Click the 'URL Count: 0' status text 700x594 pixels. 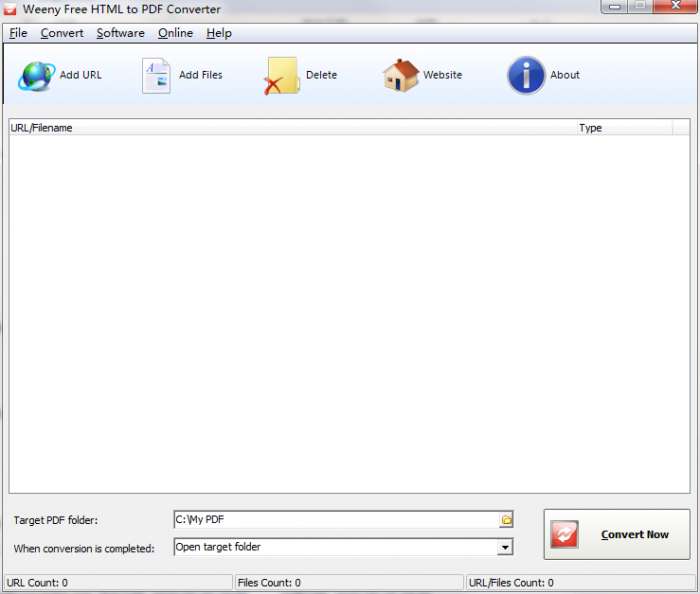37,583
